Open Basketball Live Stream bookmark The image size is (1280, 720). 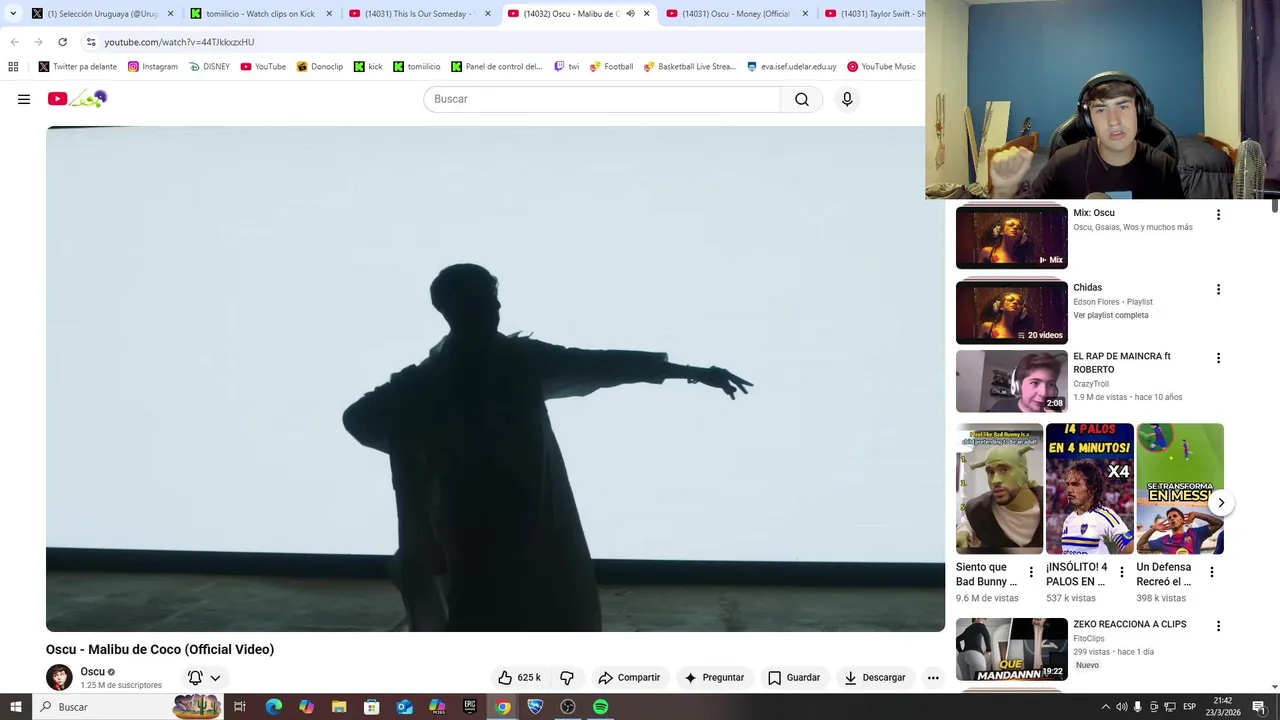[689, 67]
